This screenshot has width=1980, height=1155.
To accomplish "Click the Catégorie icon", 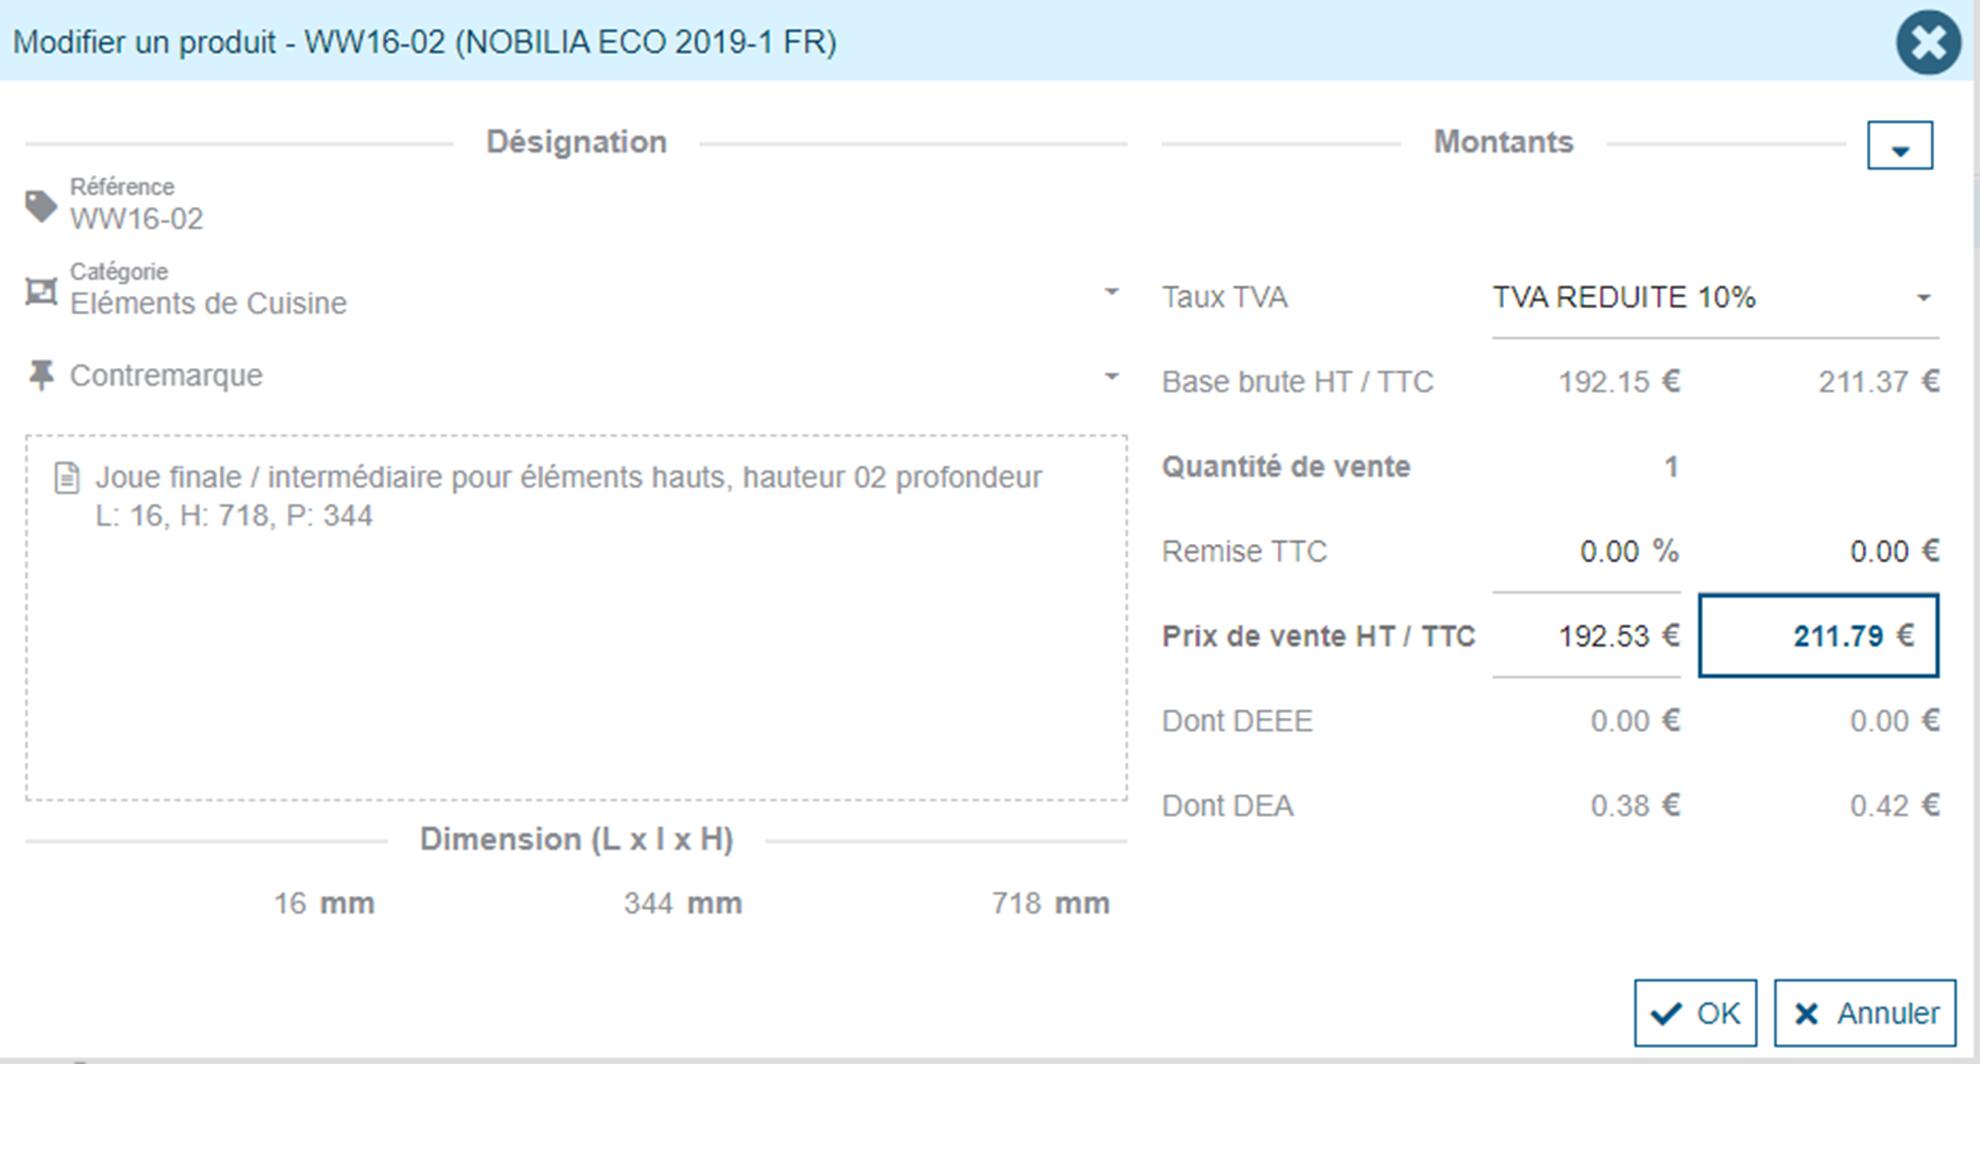I will (x=41, y=292).
